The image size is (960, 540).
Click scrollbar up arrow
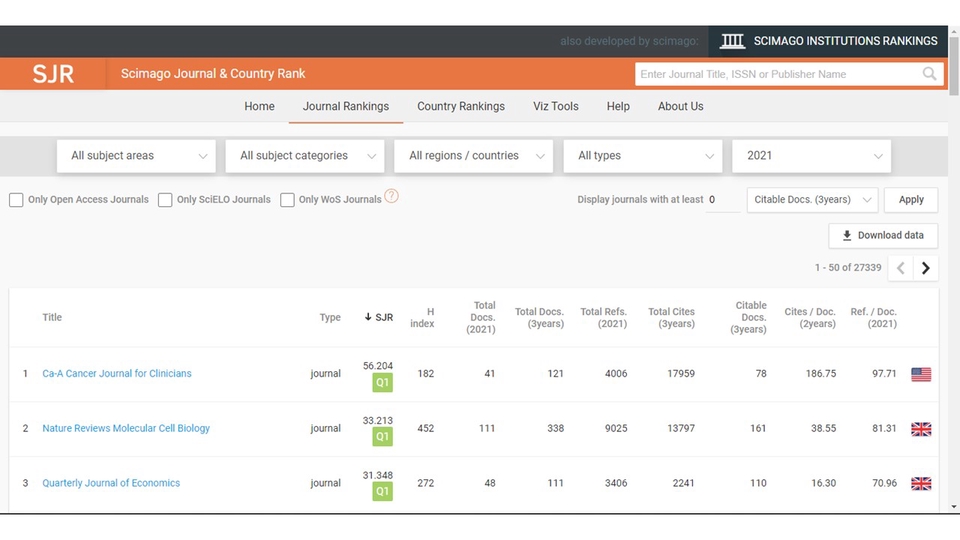954,31
